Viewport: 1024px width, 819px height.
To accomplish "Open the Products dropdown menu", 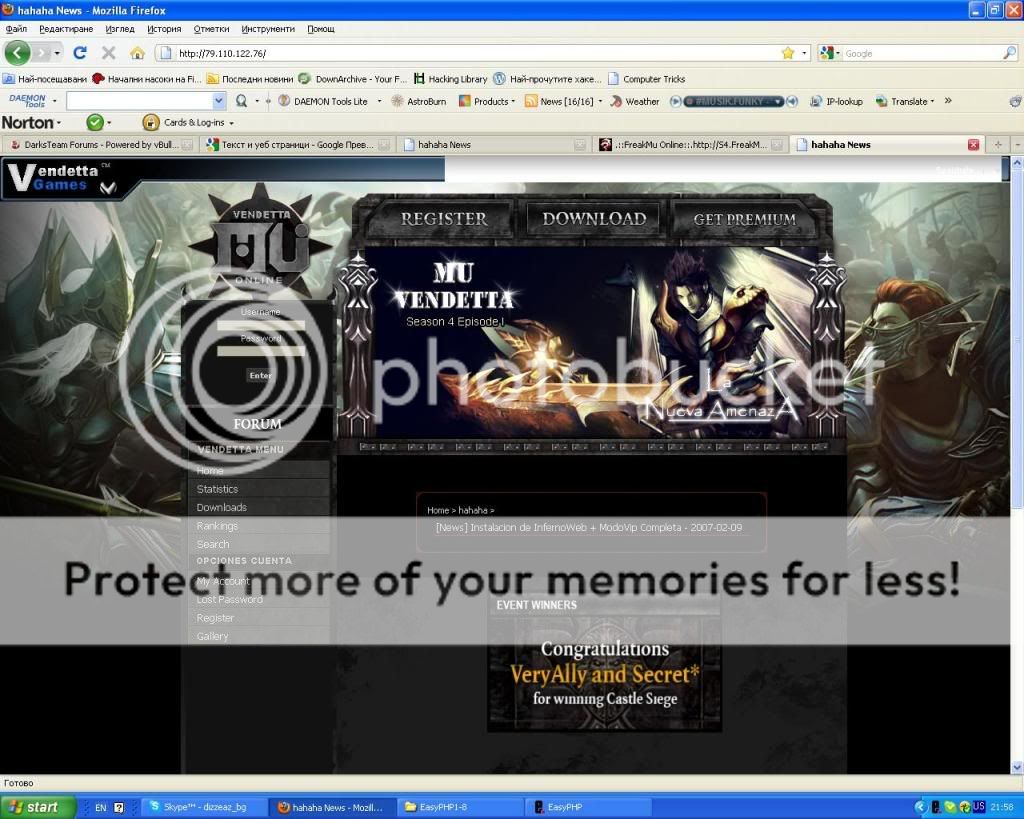I will 487,101.
